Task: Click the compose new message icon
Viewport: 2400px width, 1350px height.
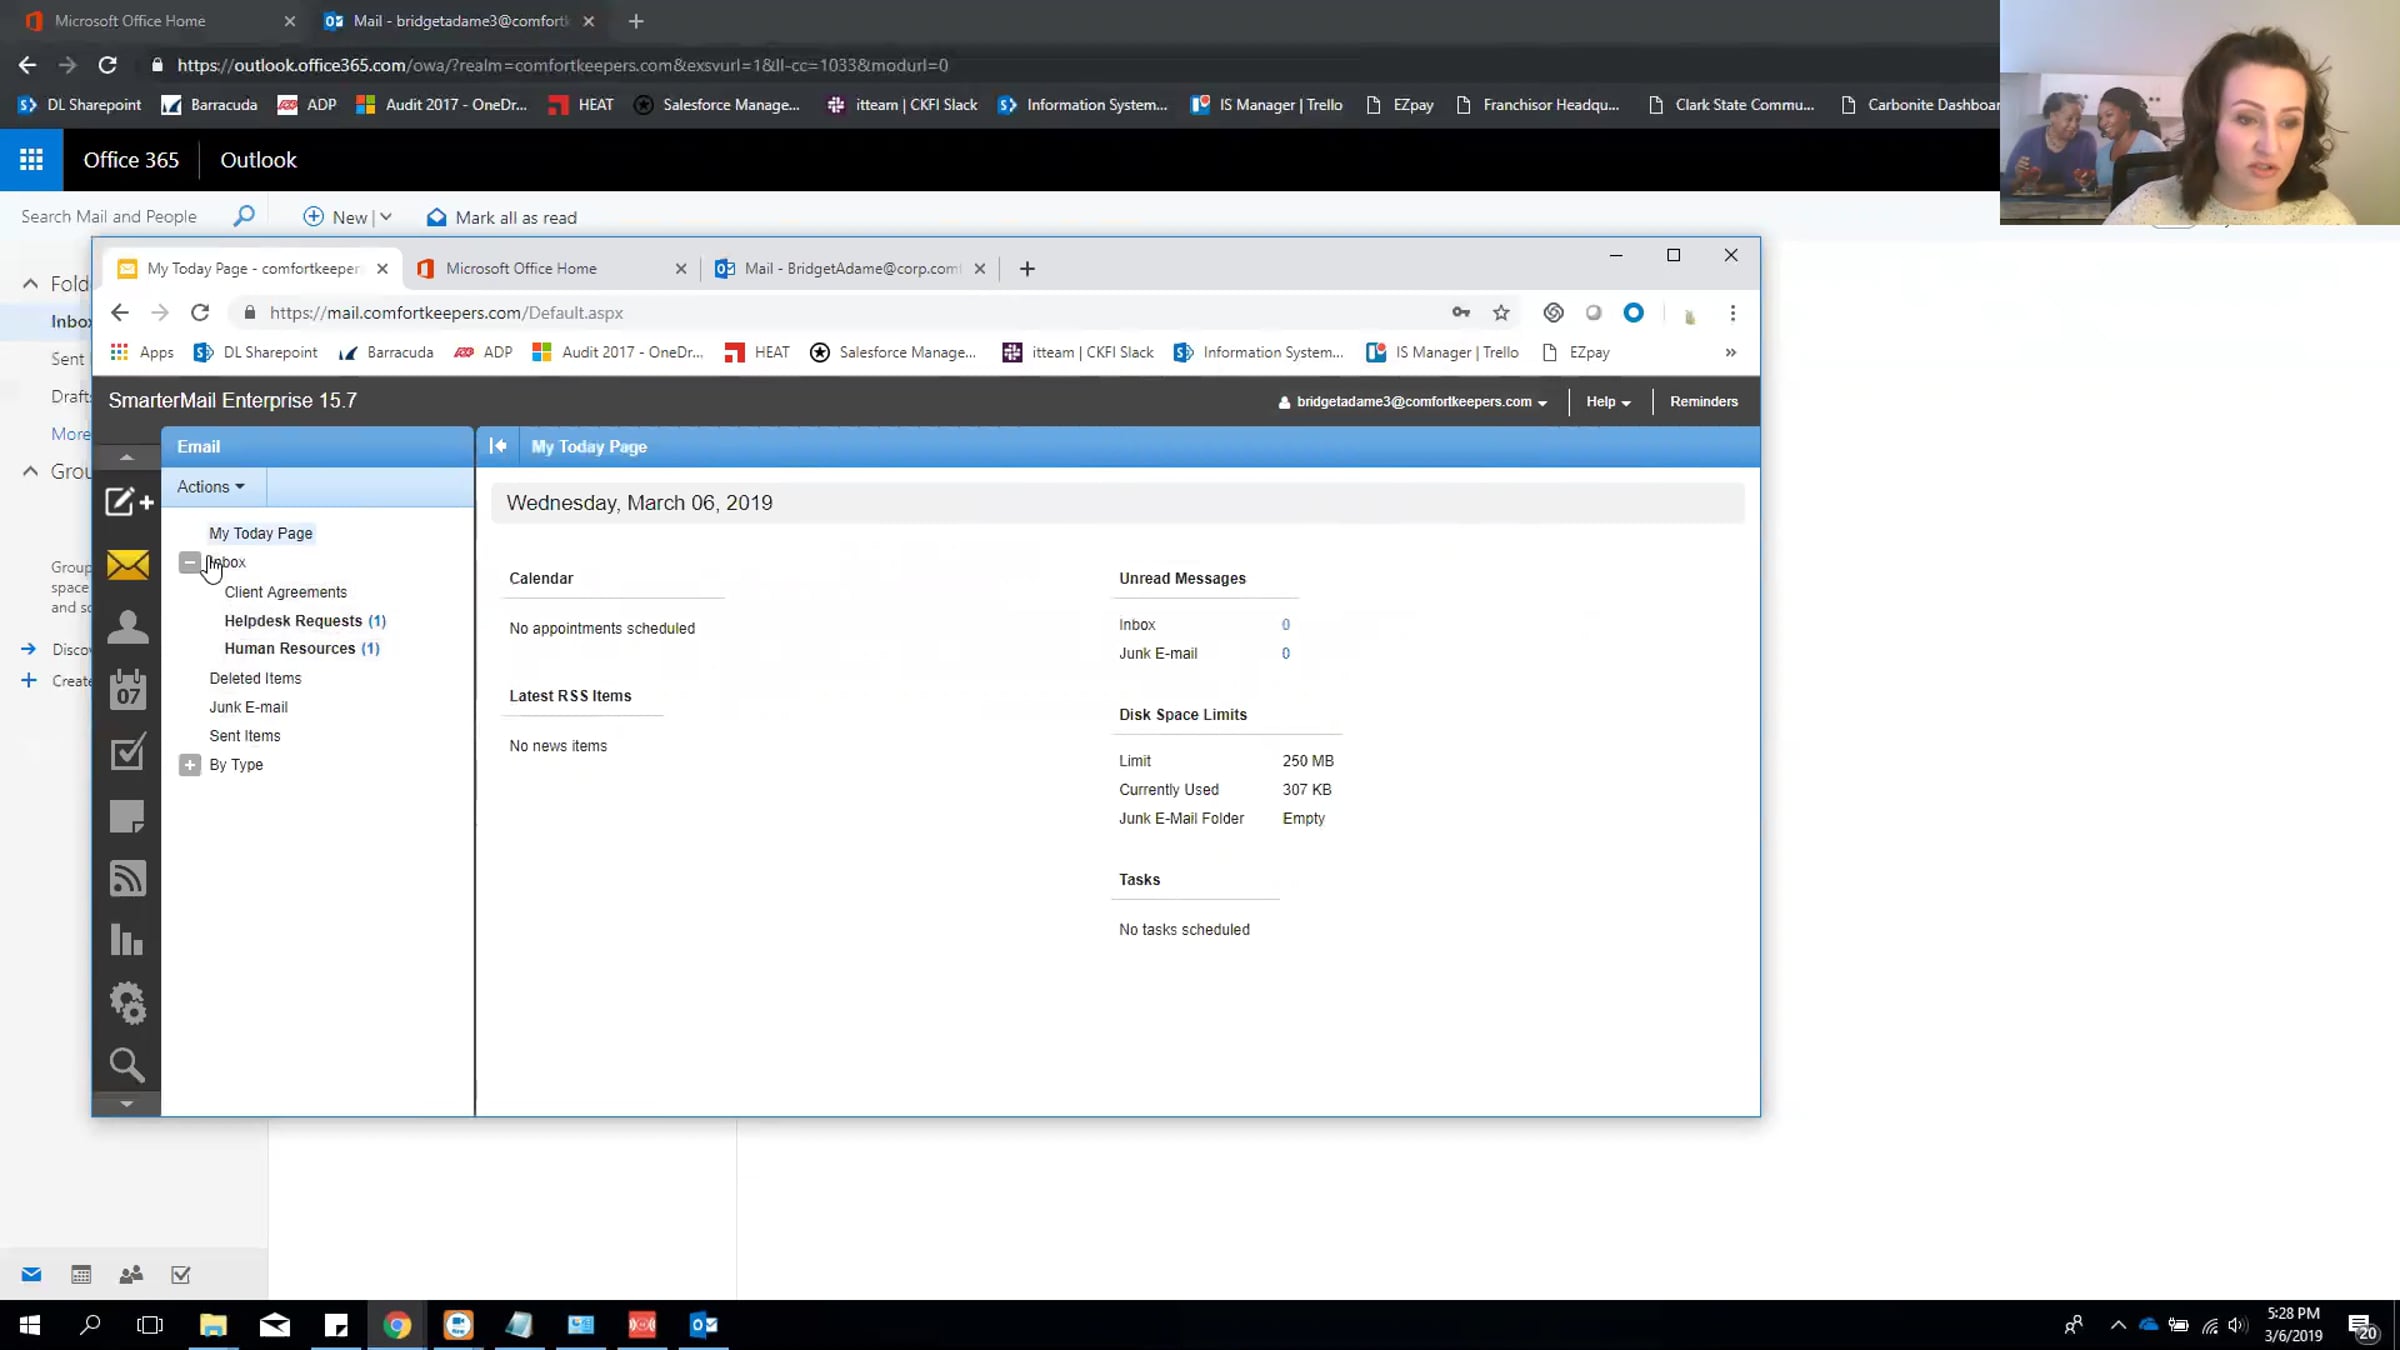Action: (127, 502)
